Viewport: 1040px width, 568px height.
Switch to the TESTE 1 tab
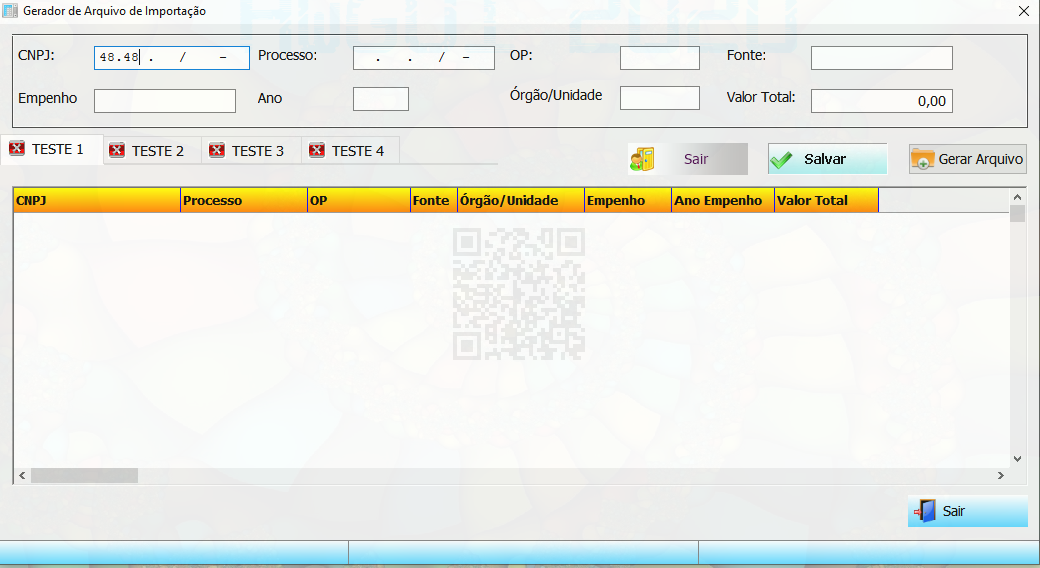tap(52, 149)
